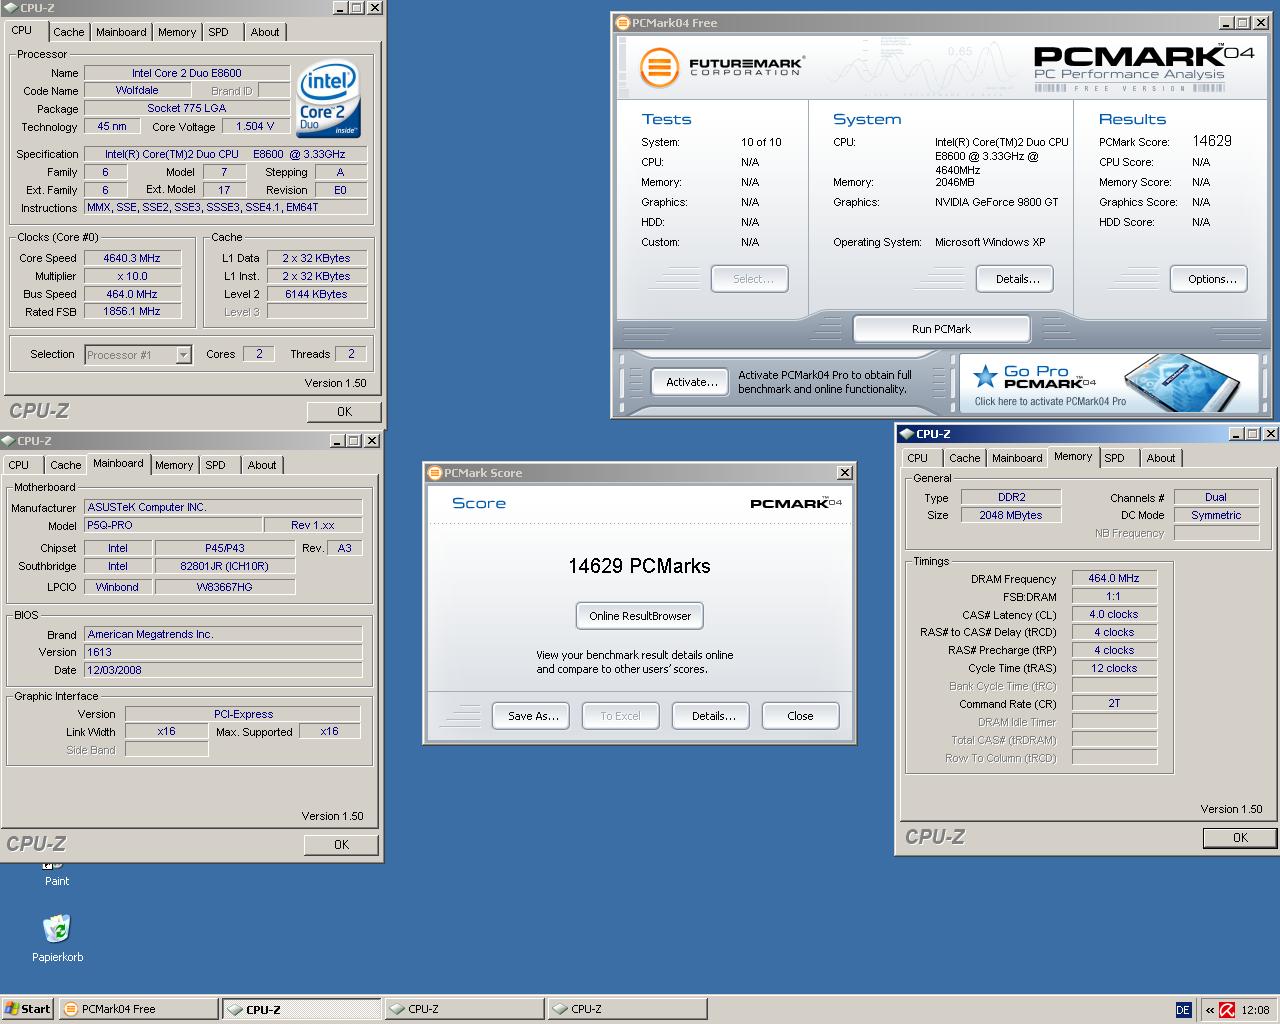Screen dimensions: 1280x1024
Task: Click the Core Speed value 4640.3 MHz
Action: point(132,258)
